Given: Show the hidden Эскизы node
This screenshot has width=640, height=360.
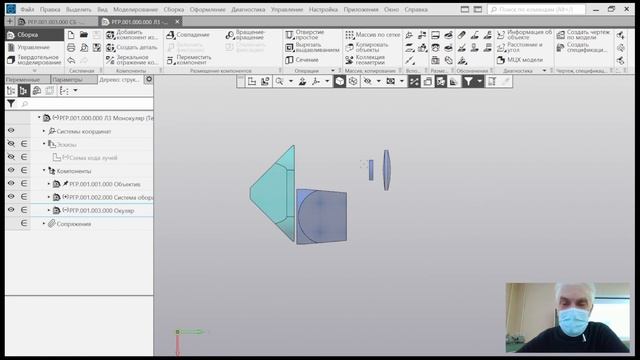Looking at the screenshot, I should point(11,144).
